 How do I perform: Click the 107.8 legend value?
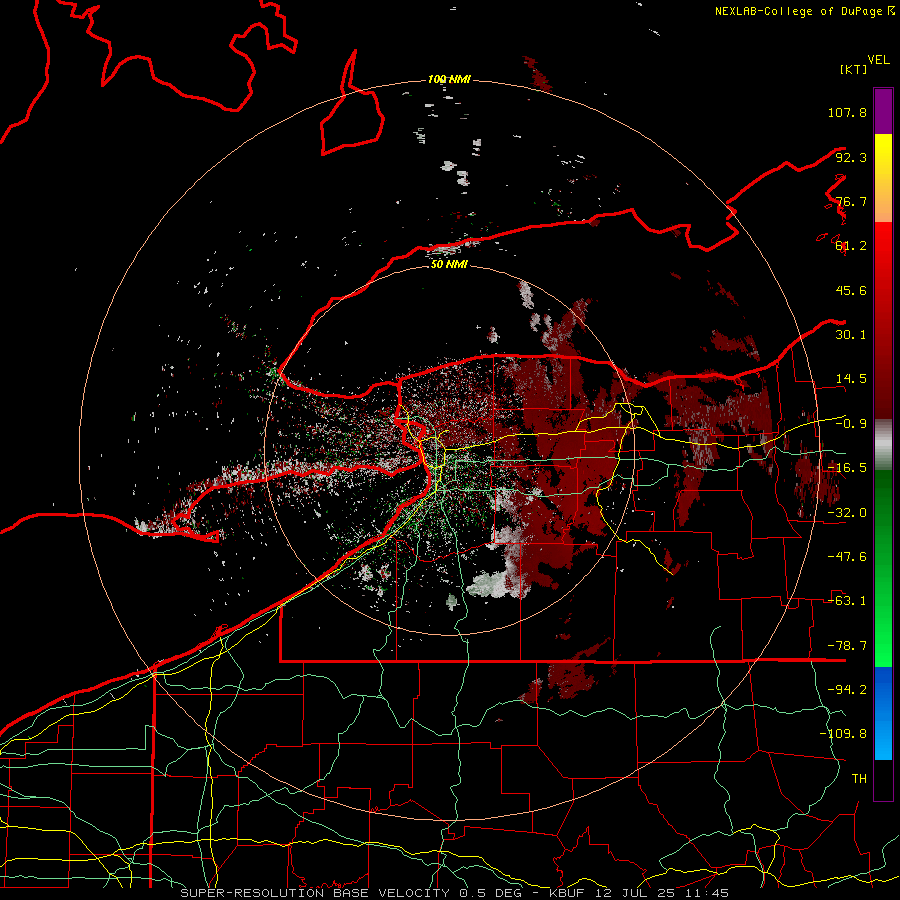pyautogui.click(x=847, y=112)
